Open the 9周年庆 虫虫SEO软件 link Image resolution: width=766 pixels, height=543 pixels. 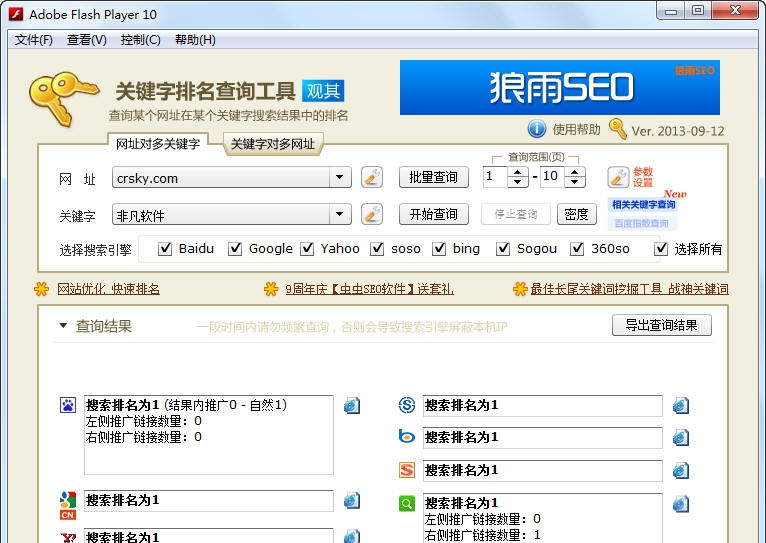click(x=369, y=289)
